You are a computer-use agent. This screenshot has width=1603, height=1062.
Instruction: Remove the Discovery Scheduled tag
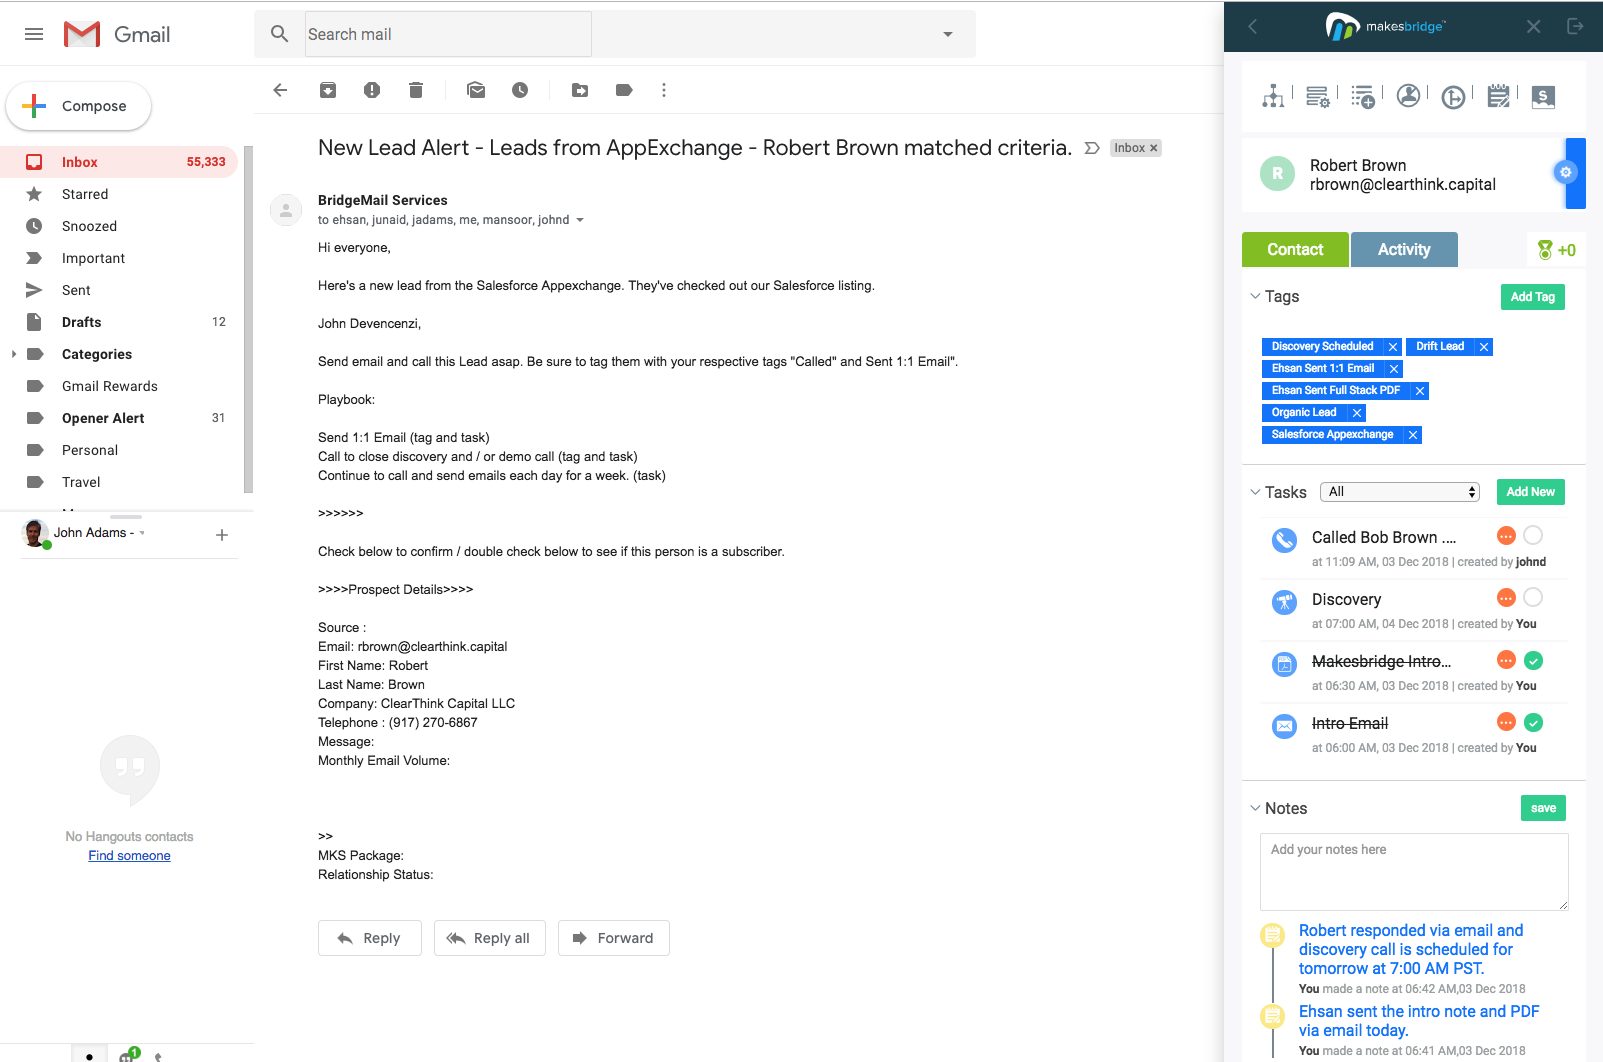click(1393, 347)
